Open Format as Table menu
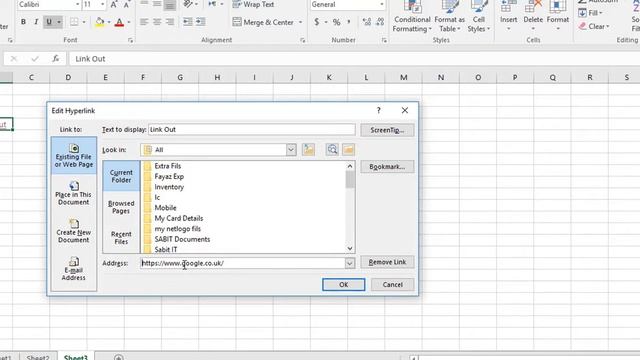Viewport: 640px width, 360px height. [449, 17]
